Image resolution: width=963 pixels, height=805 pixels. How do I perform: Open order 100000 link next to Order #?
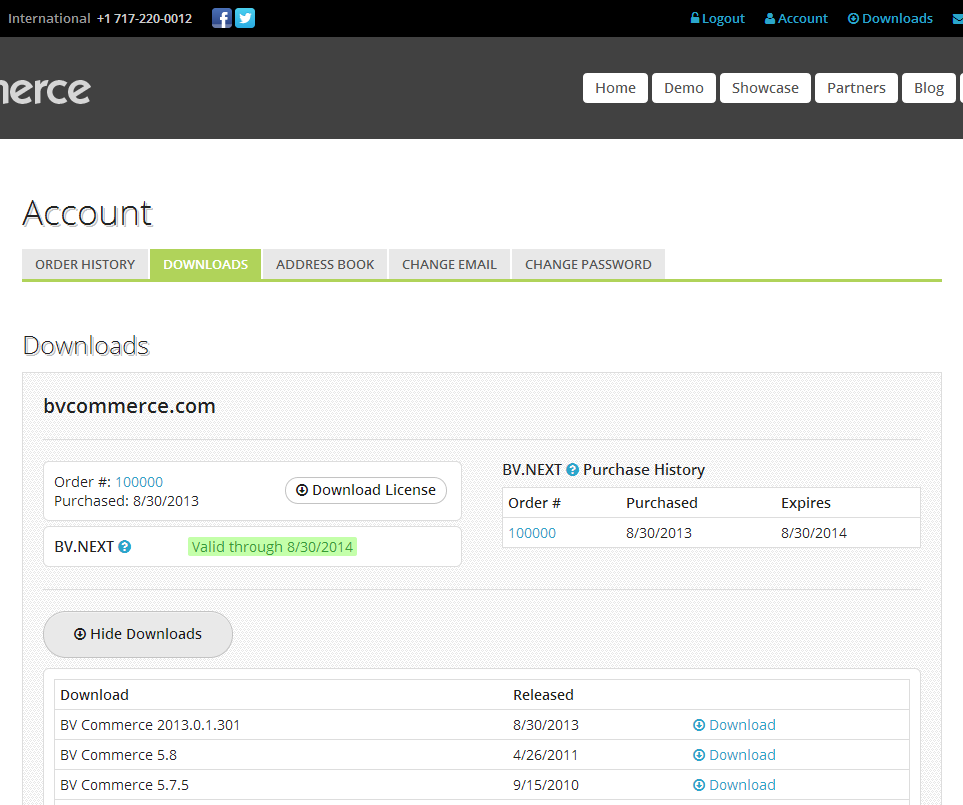coord(139,482)
